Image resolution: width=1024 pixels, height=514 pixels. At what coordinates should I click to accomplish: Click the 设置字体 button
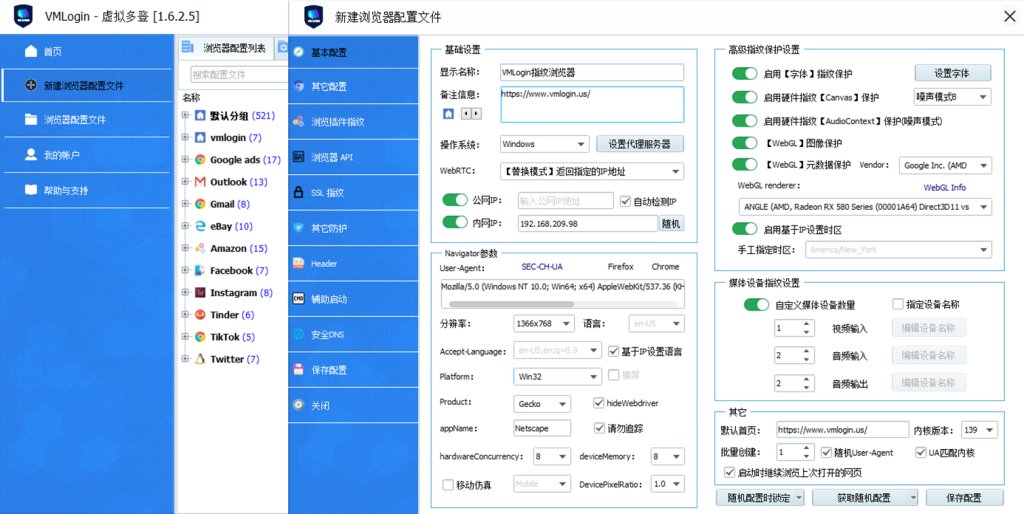[952, 72]
